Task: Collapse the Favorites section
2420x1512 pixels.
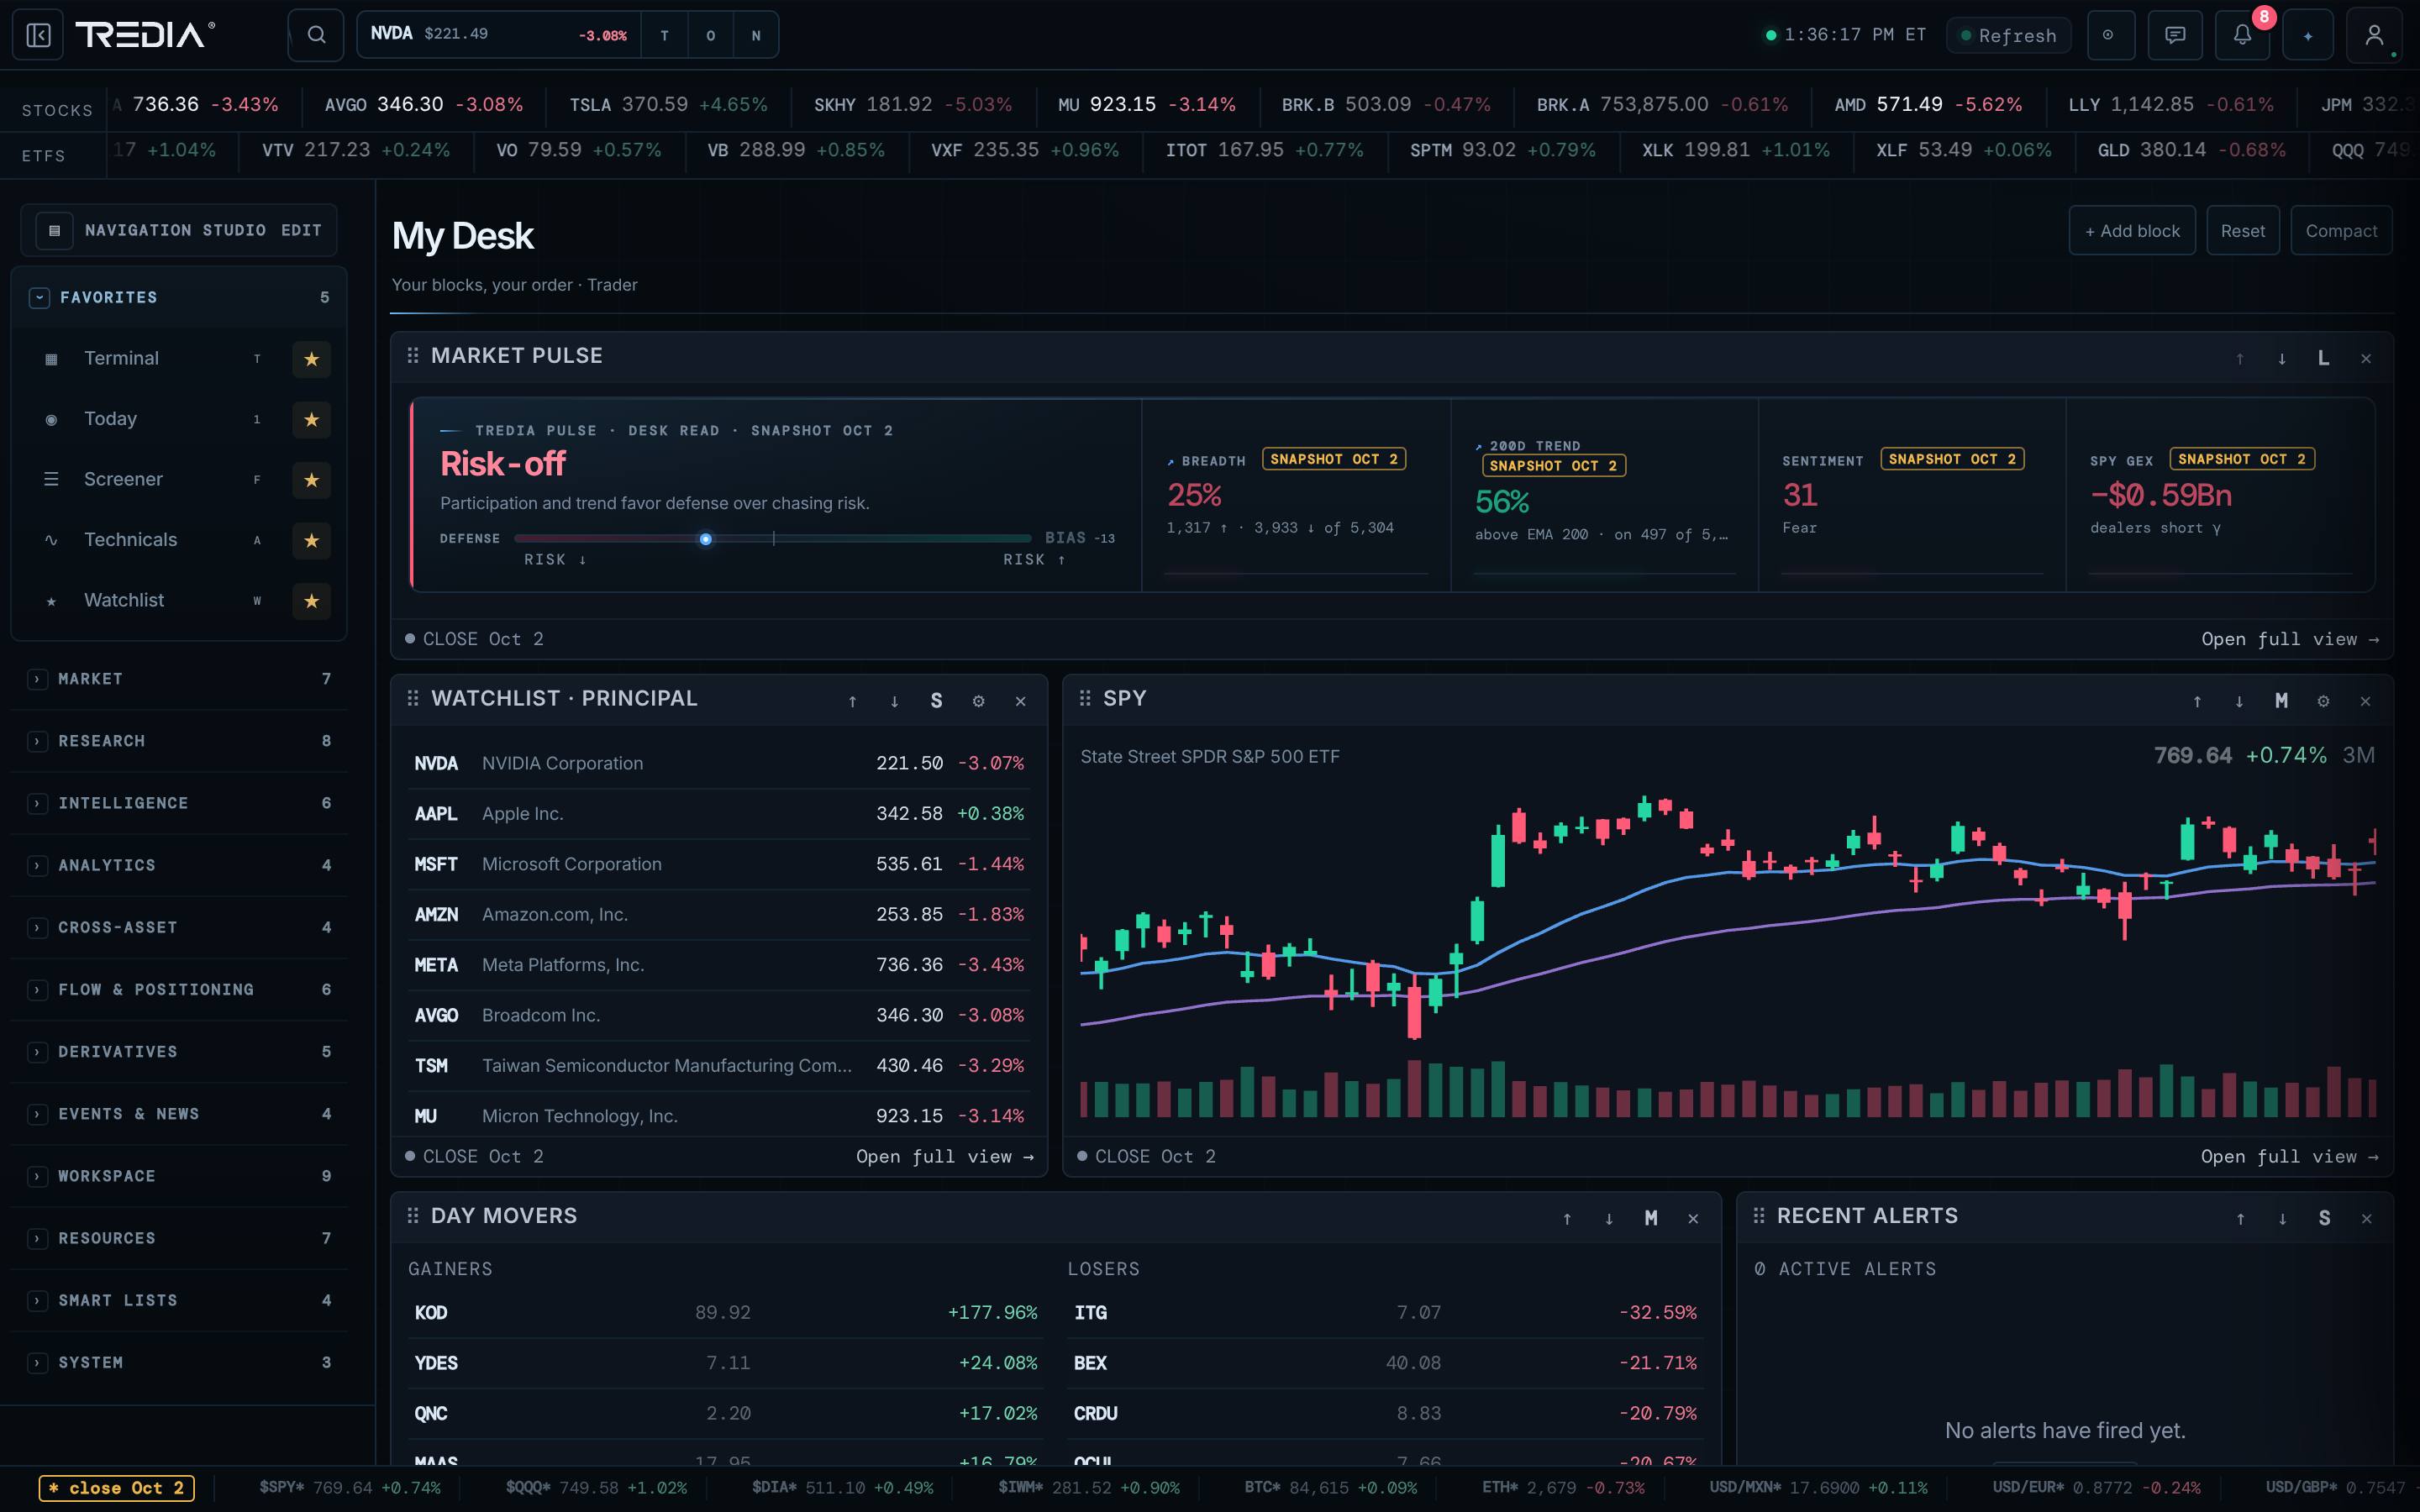Action: click(x=39, y=297)
